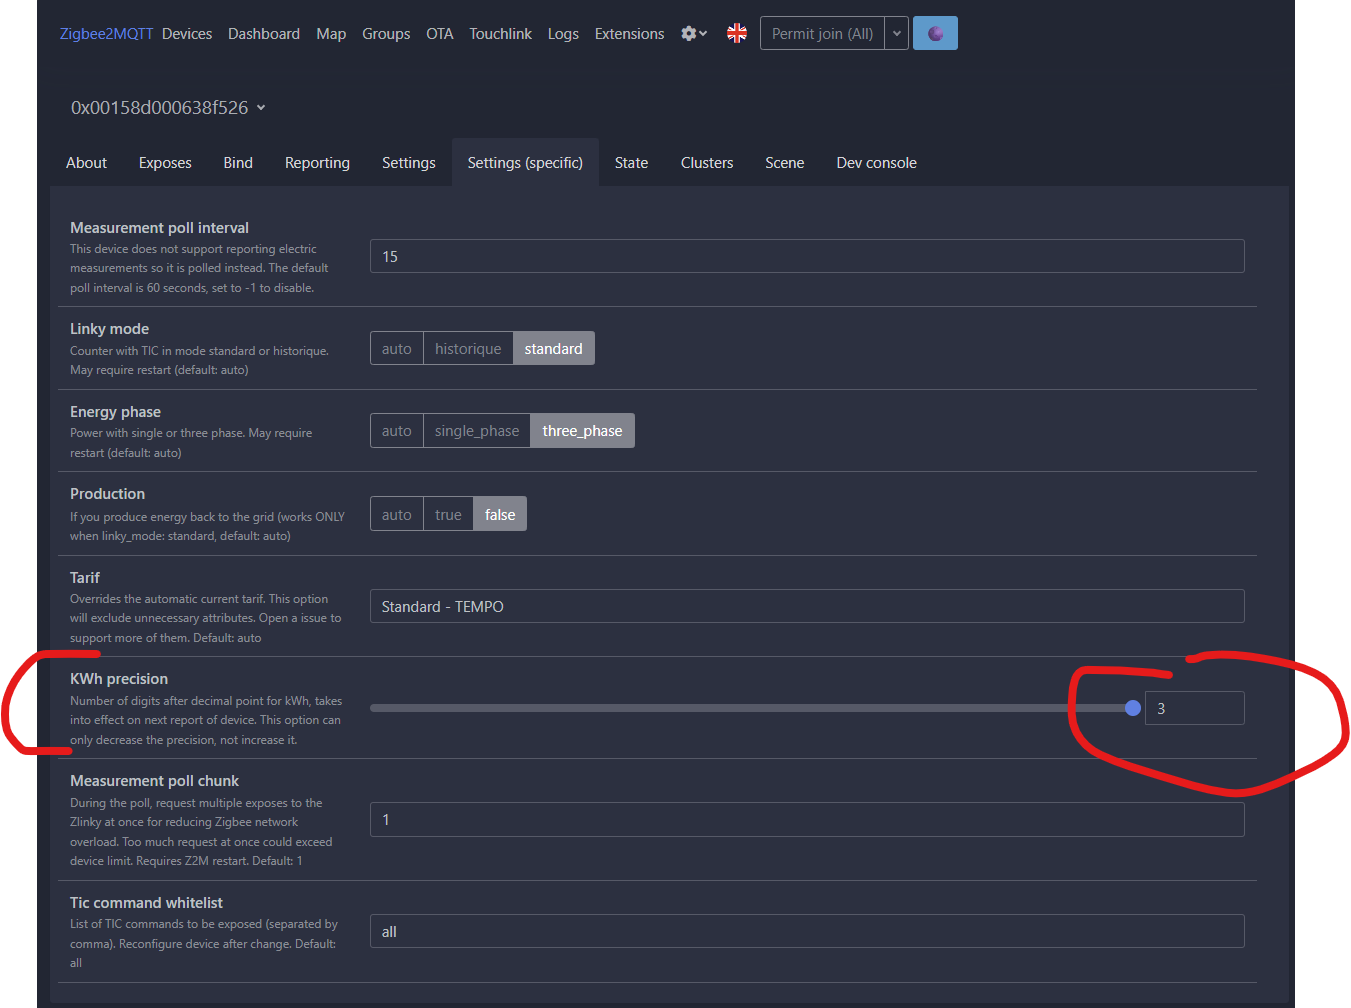This screenshot has height=1008, width=1351.
Task: Open the Dev console tab
Action: click(876, 163)
